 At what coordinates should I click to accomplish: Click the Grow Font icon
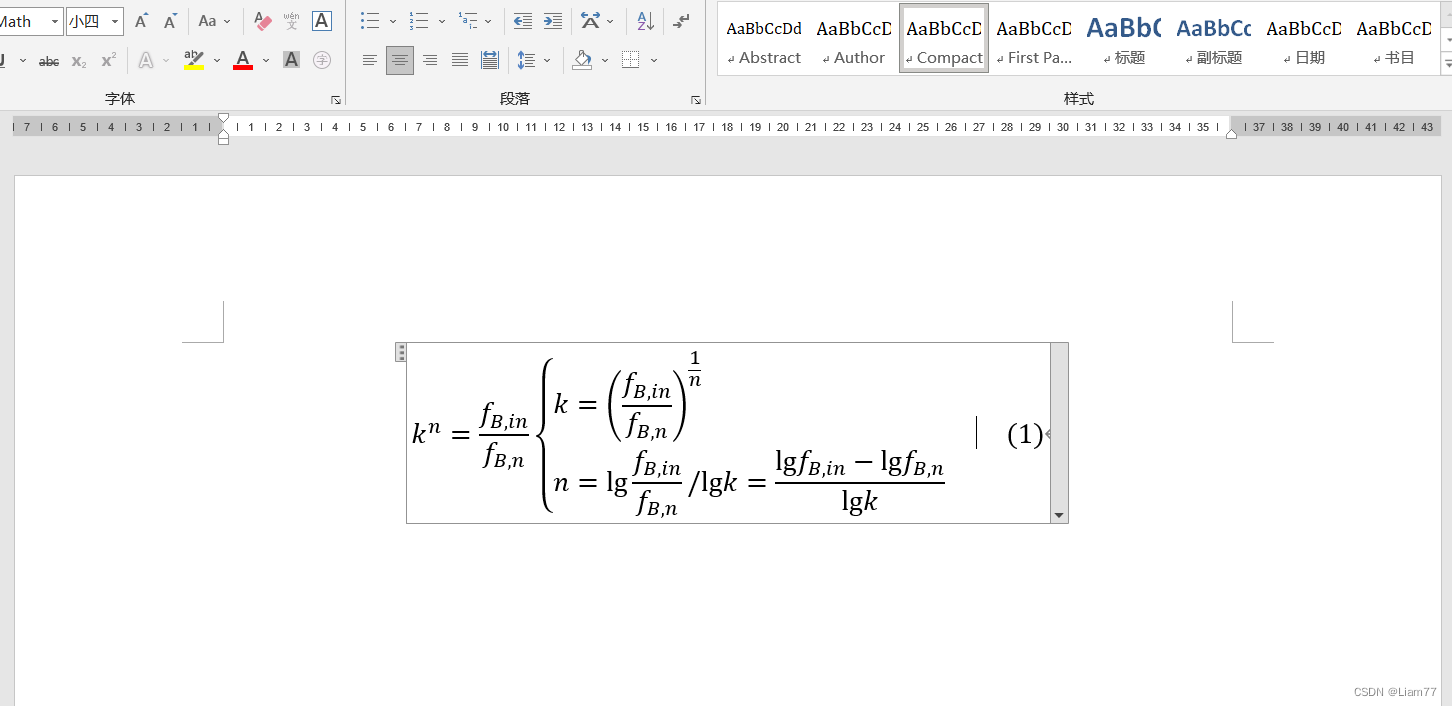[142, 21]
